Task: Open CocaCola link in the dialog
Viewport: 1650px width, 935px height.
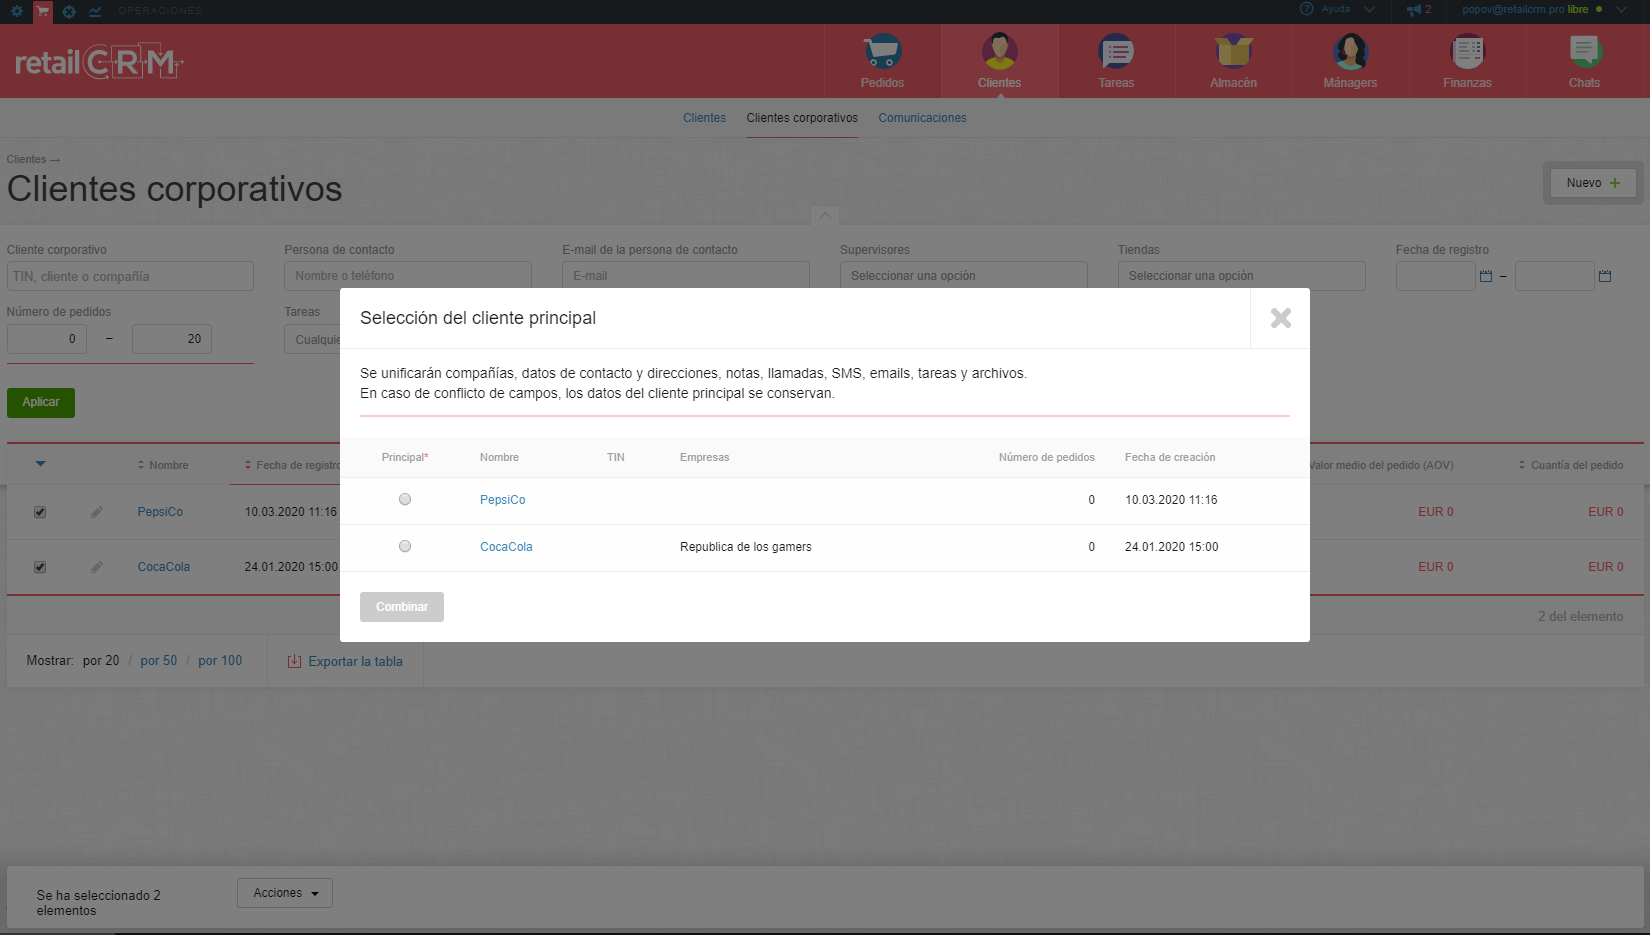Action: [506, 547]
